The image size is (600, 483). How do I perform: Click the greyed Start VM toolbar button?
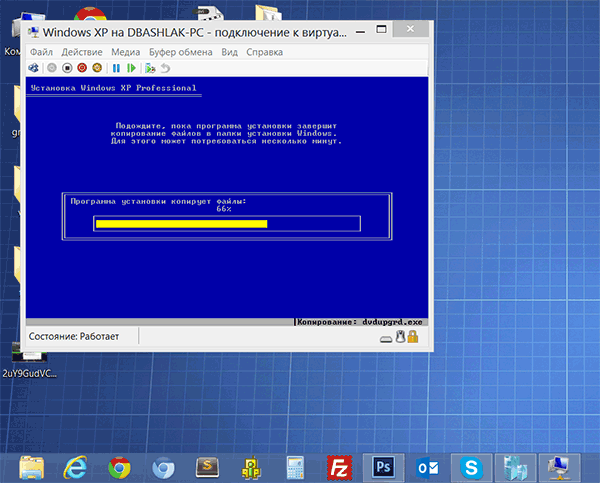[x=52, y=68]
